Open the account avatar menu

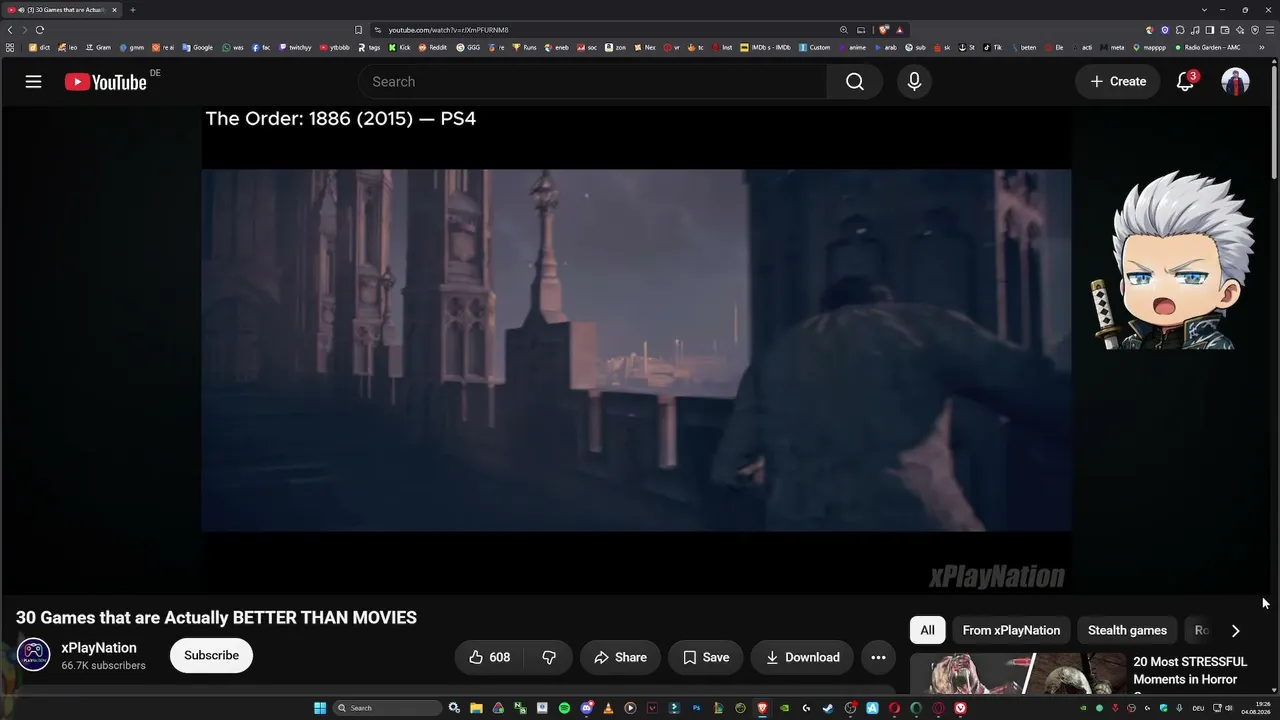tap(1235, 82)
